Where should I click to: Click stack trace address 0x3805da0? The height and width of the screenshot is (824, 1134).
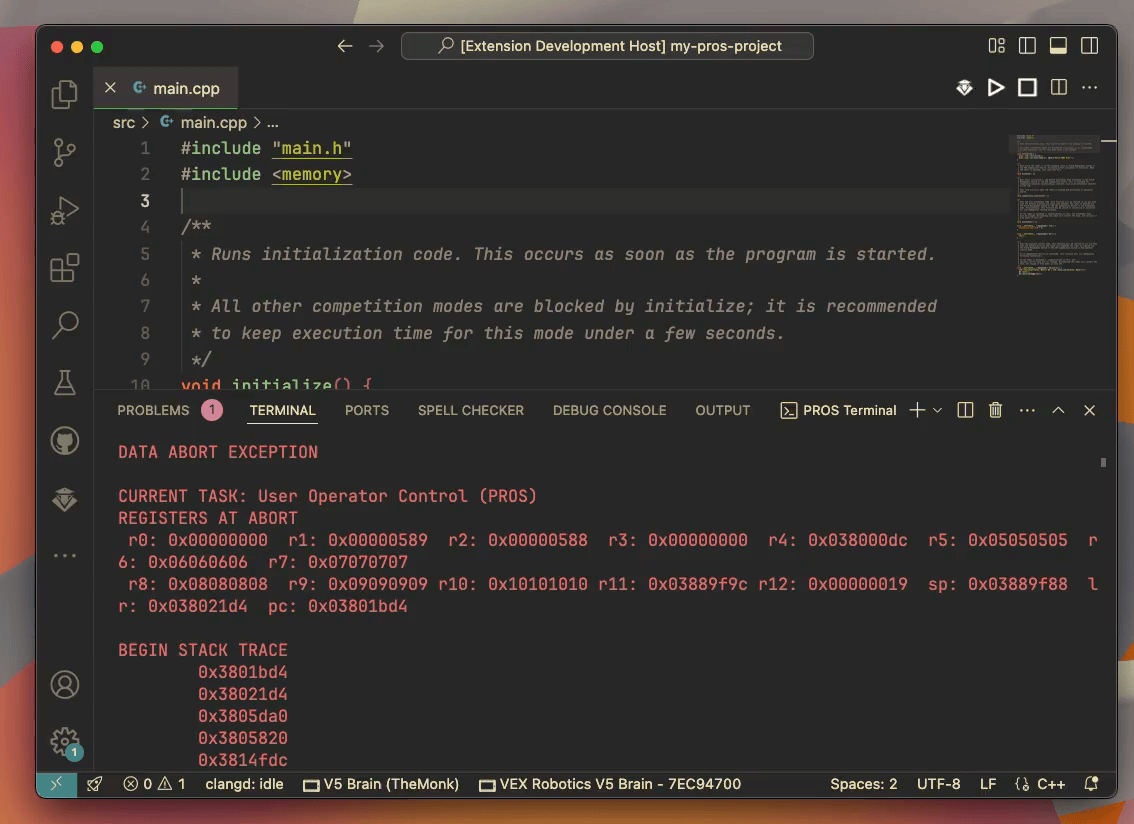243,716
